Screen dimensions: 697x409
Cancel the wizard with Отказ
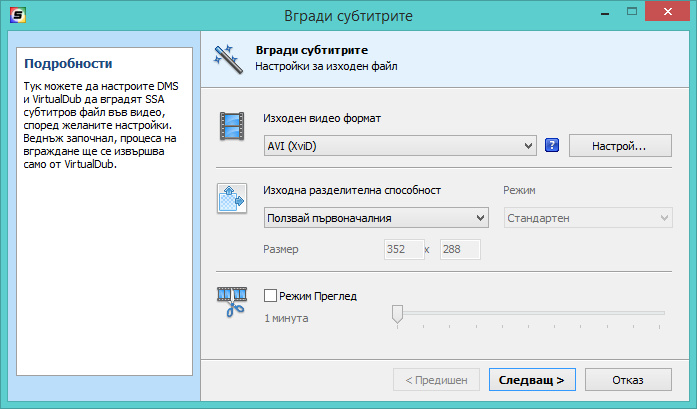click(627, 380)
